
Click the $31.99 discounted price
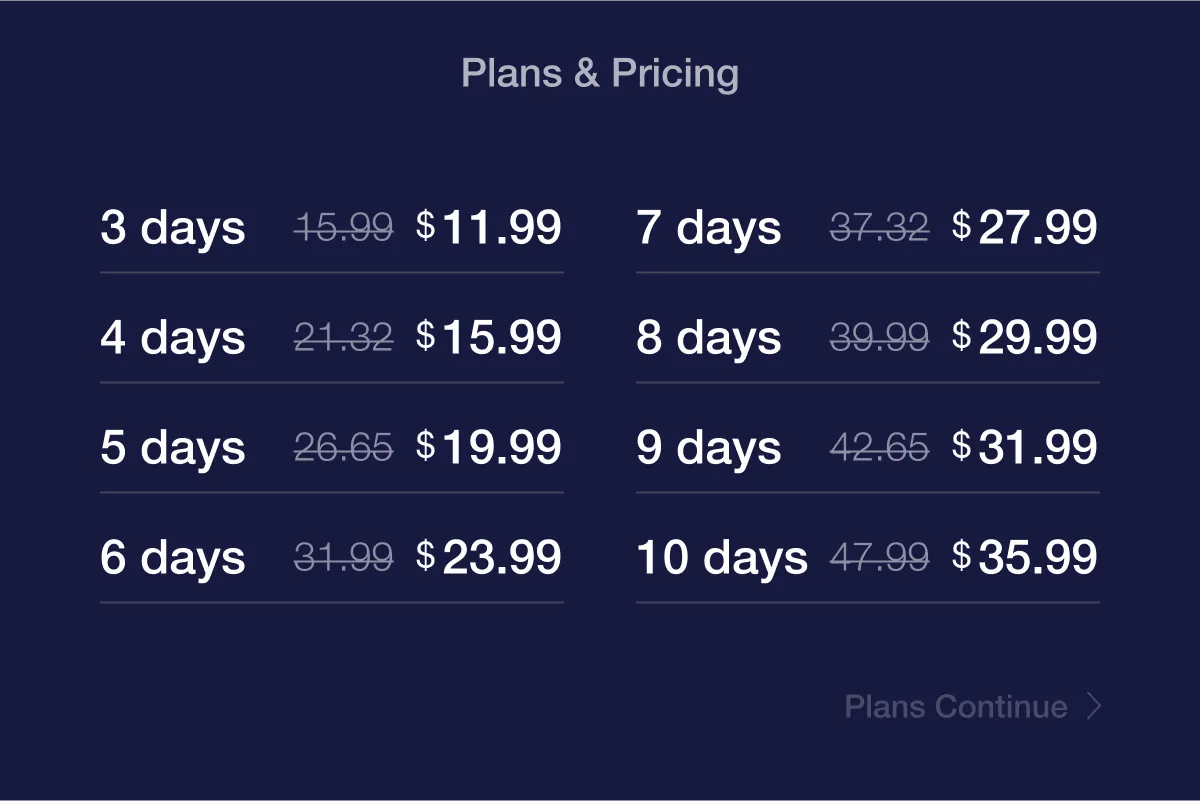1025,448
